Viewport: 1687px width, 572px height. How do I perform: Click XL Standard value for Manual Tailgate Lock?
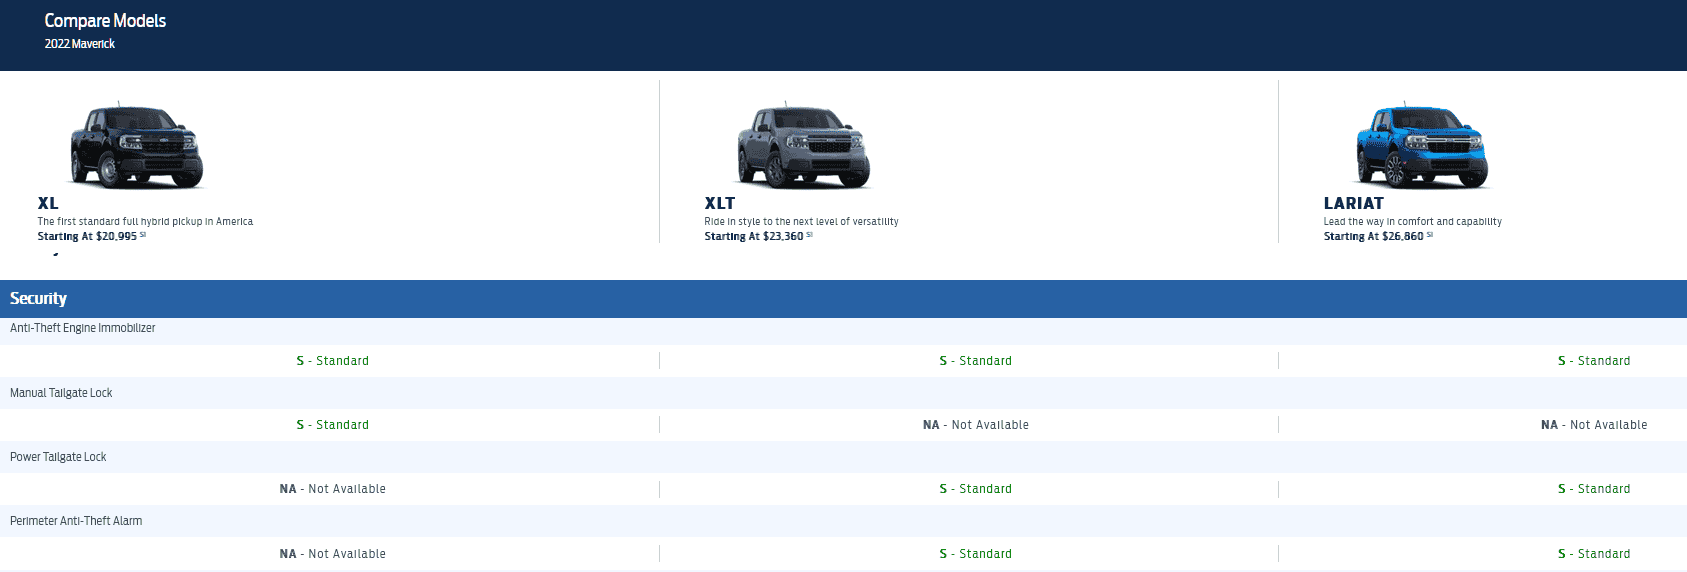click(332, 425)
